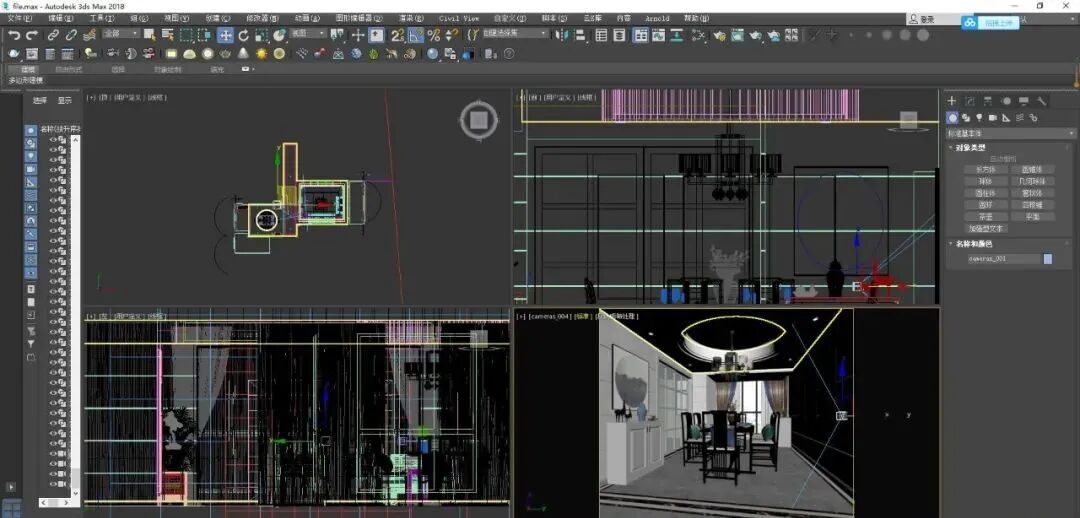Click the 加强型文本 button
1080x518 pixels.
(985, 229)
